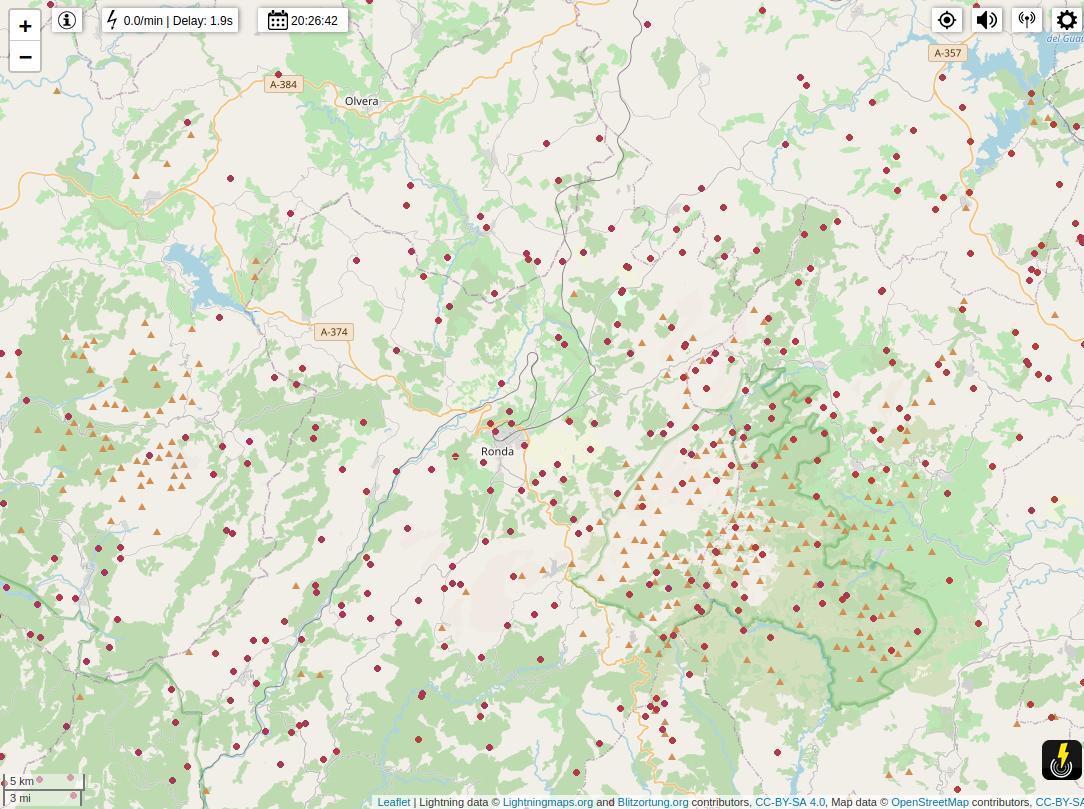Click the Ronda town label

(x=497, y=451)
